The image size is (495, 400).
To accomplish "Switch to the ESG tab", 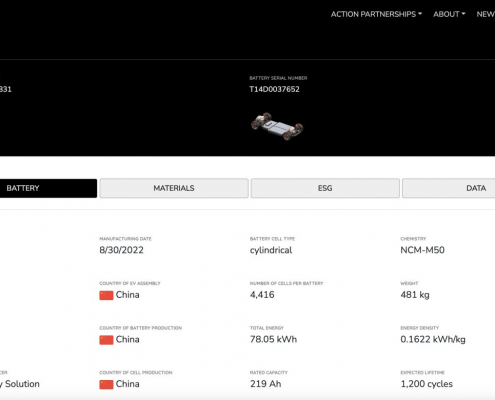I will tap(325, 188).
